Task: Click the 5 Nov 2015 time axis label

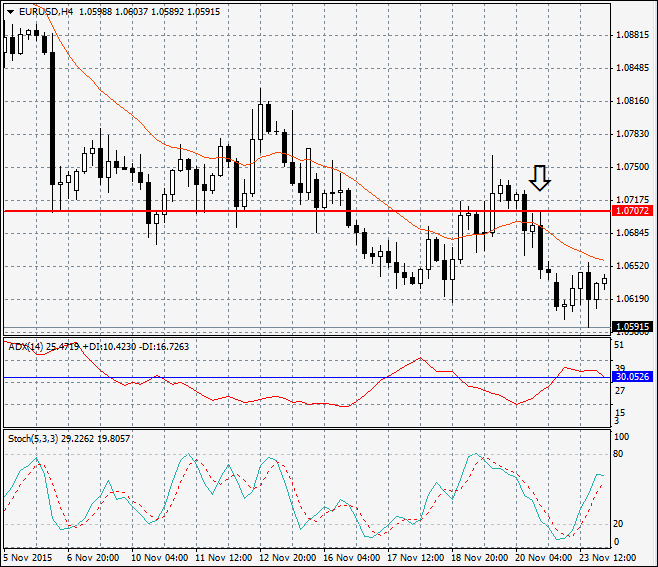Action: click(27, 558)
